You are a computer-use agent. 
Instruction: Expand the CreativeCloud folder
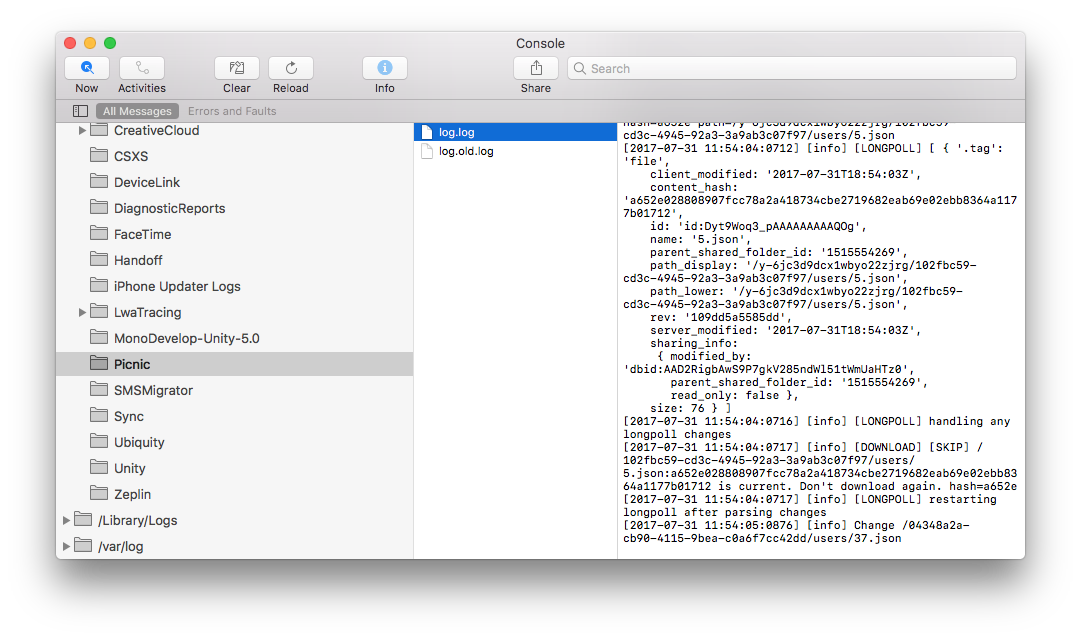[82, 131]
